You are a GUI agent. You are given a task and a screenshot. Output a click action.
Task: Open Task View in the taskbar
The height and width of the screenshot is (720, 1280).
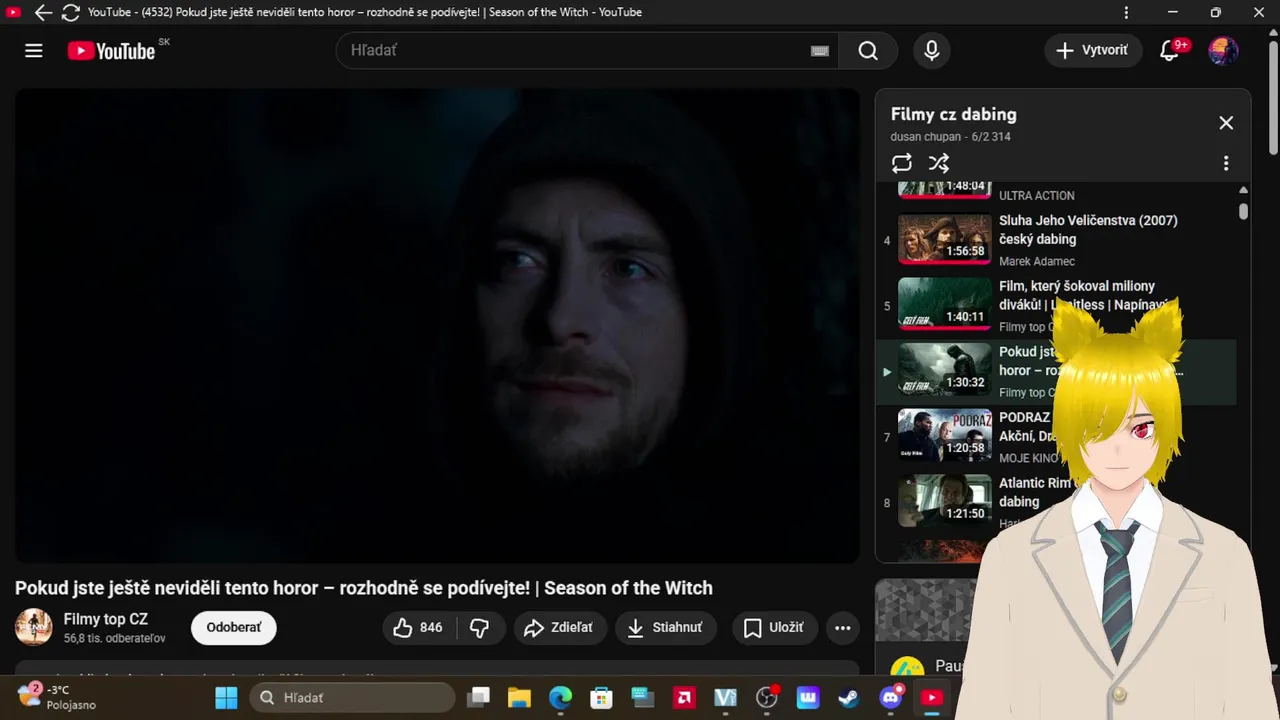point(480,698)
